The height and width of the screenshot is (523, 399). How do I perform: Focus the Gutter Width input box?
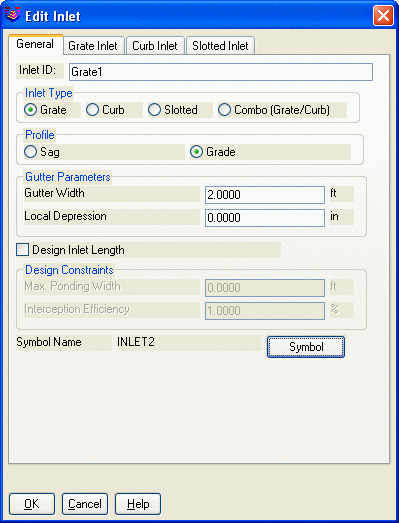point(265,195)
